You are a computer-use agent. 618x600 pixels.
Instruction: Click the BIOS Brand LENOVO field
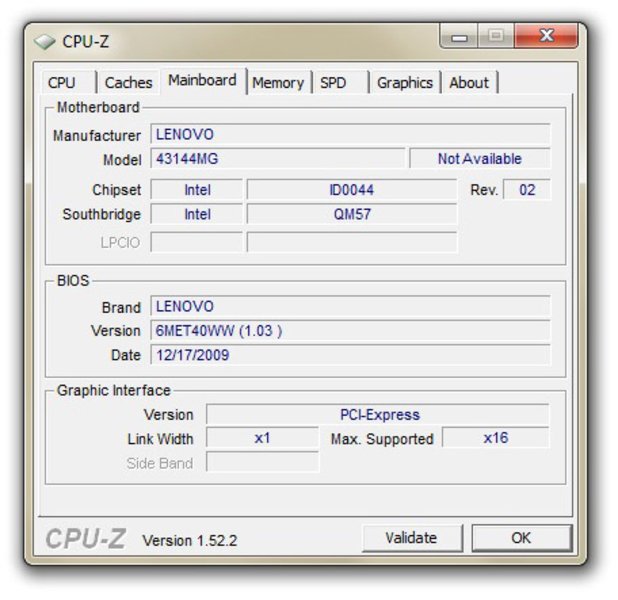350,306
